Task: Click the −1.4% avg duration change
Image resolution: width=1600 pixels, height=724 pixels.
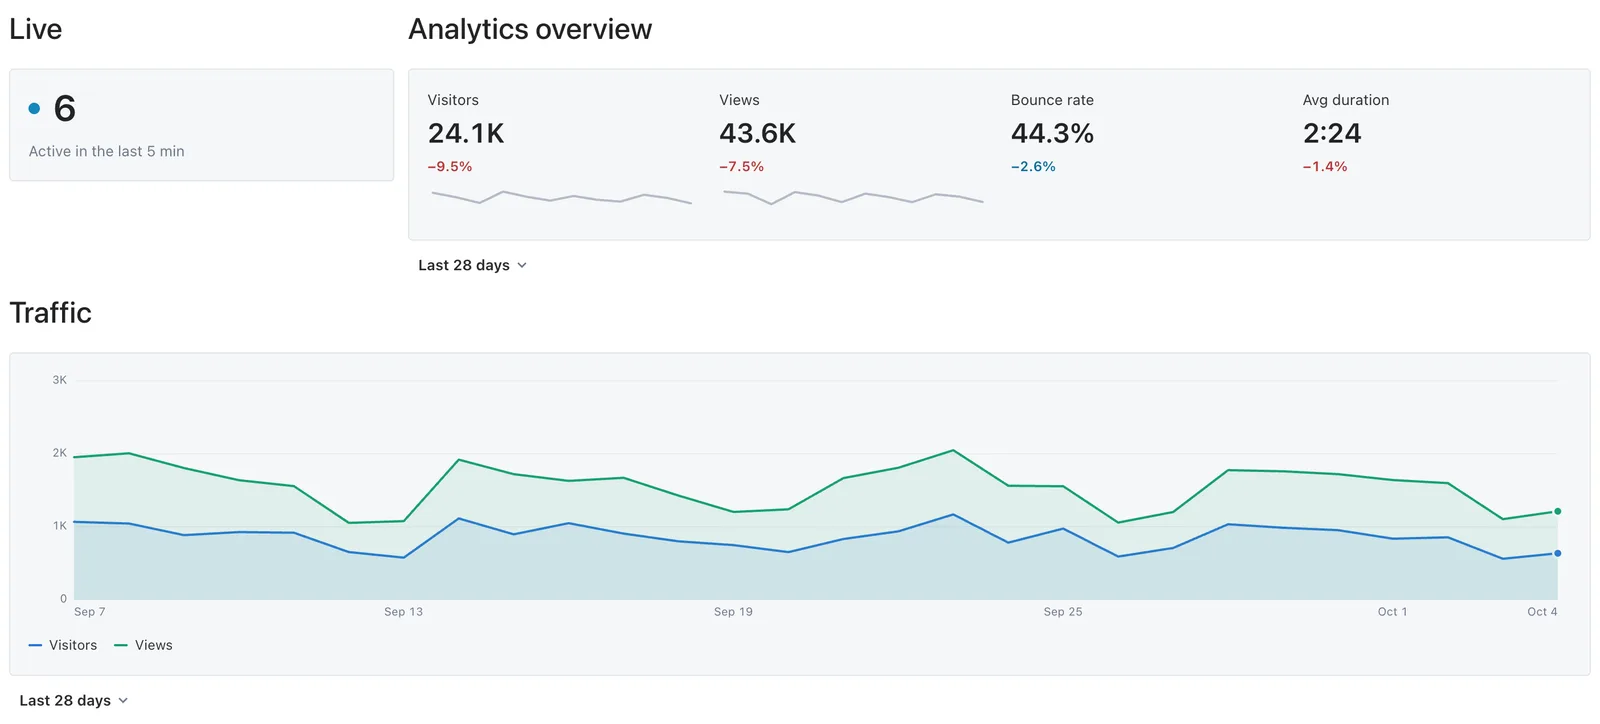Action: pos(1325,167)
